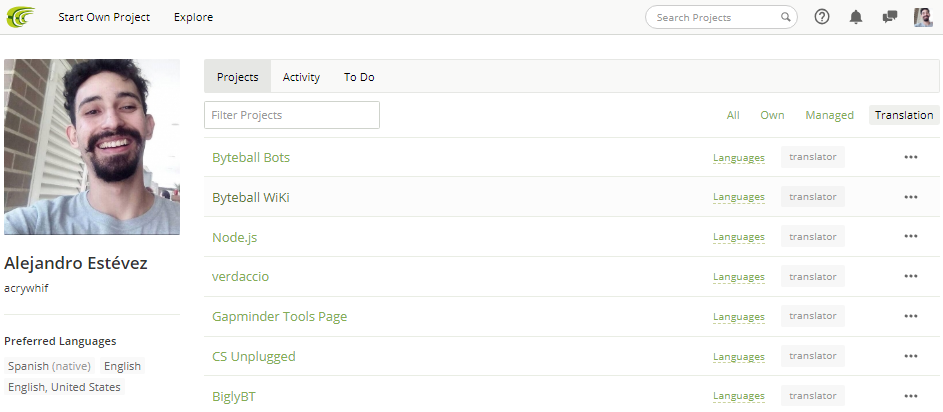Expand Languages dropdown for verdaccio

738,277
